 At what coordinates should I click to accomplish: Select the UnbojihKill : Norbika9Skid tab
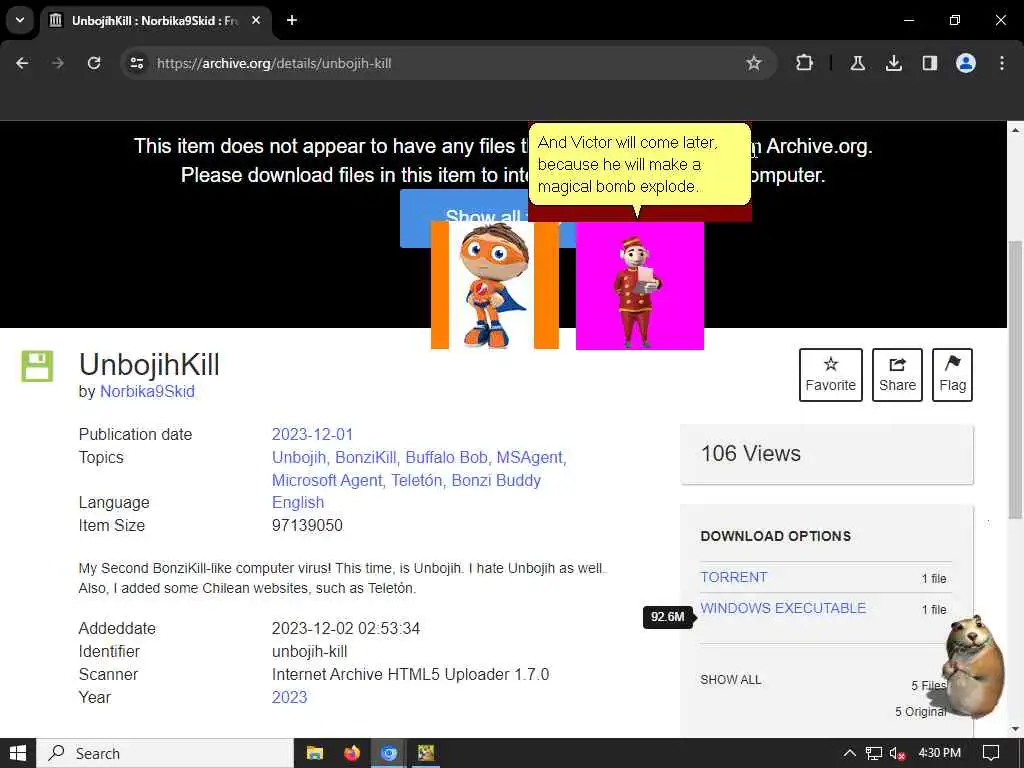pyautogui.click(x=155, y=20)
